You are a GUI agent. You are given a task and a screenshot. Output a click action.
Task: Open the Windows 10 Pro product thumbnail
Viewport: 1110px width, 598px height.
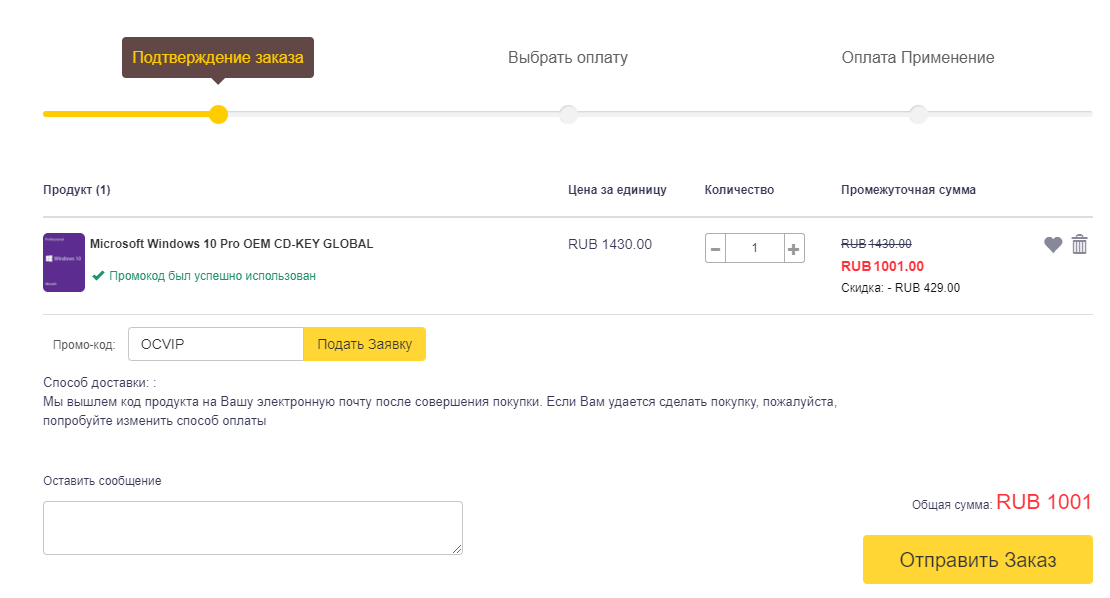click(64, 262)
